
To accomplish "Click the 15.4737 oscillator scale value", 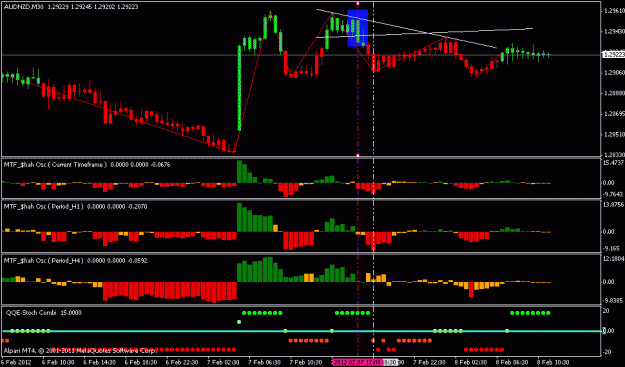I will tap(614, 163).
